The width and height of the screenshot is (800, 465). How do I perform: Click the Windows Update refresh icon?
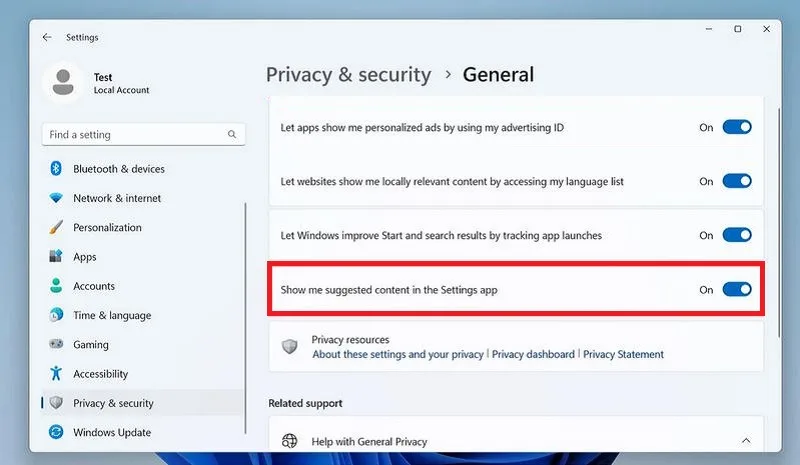56,432
